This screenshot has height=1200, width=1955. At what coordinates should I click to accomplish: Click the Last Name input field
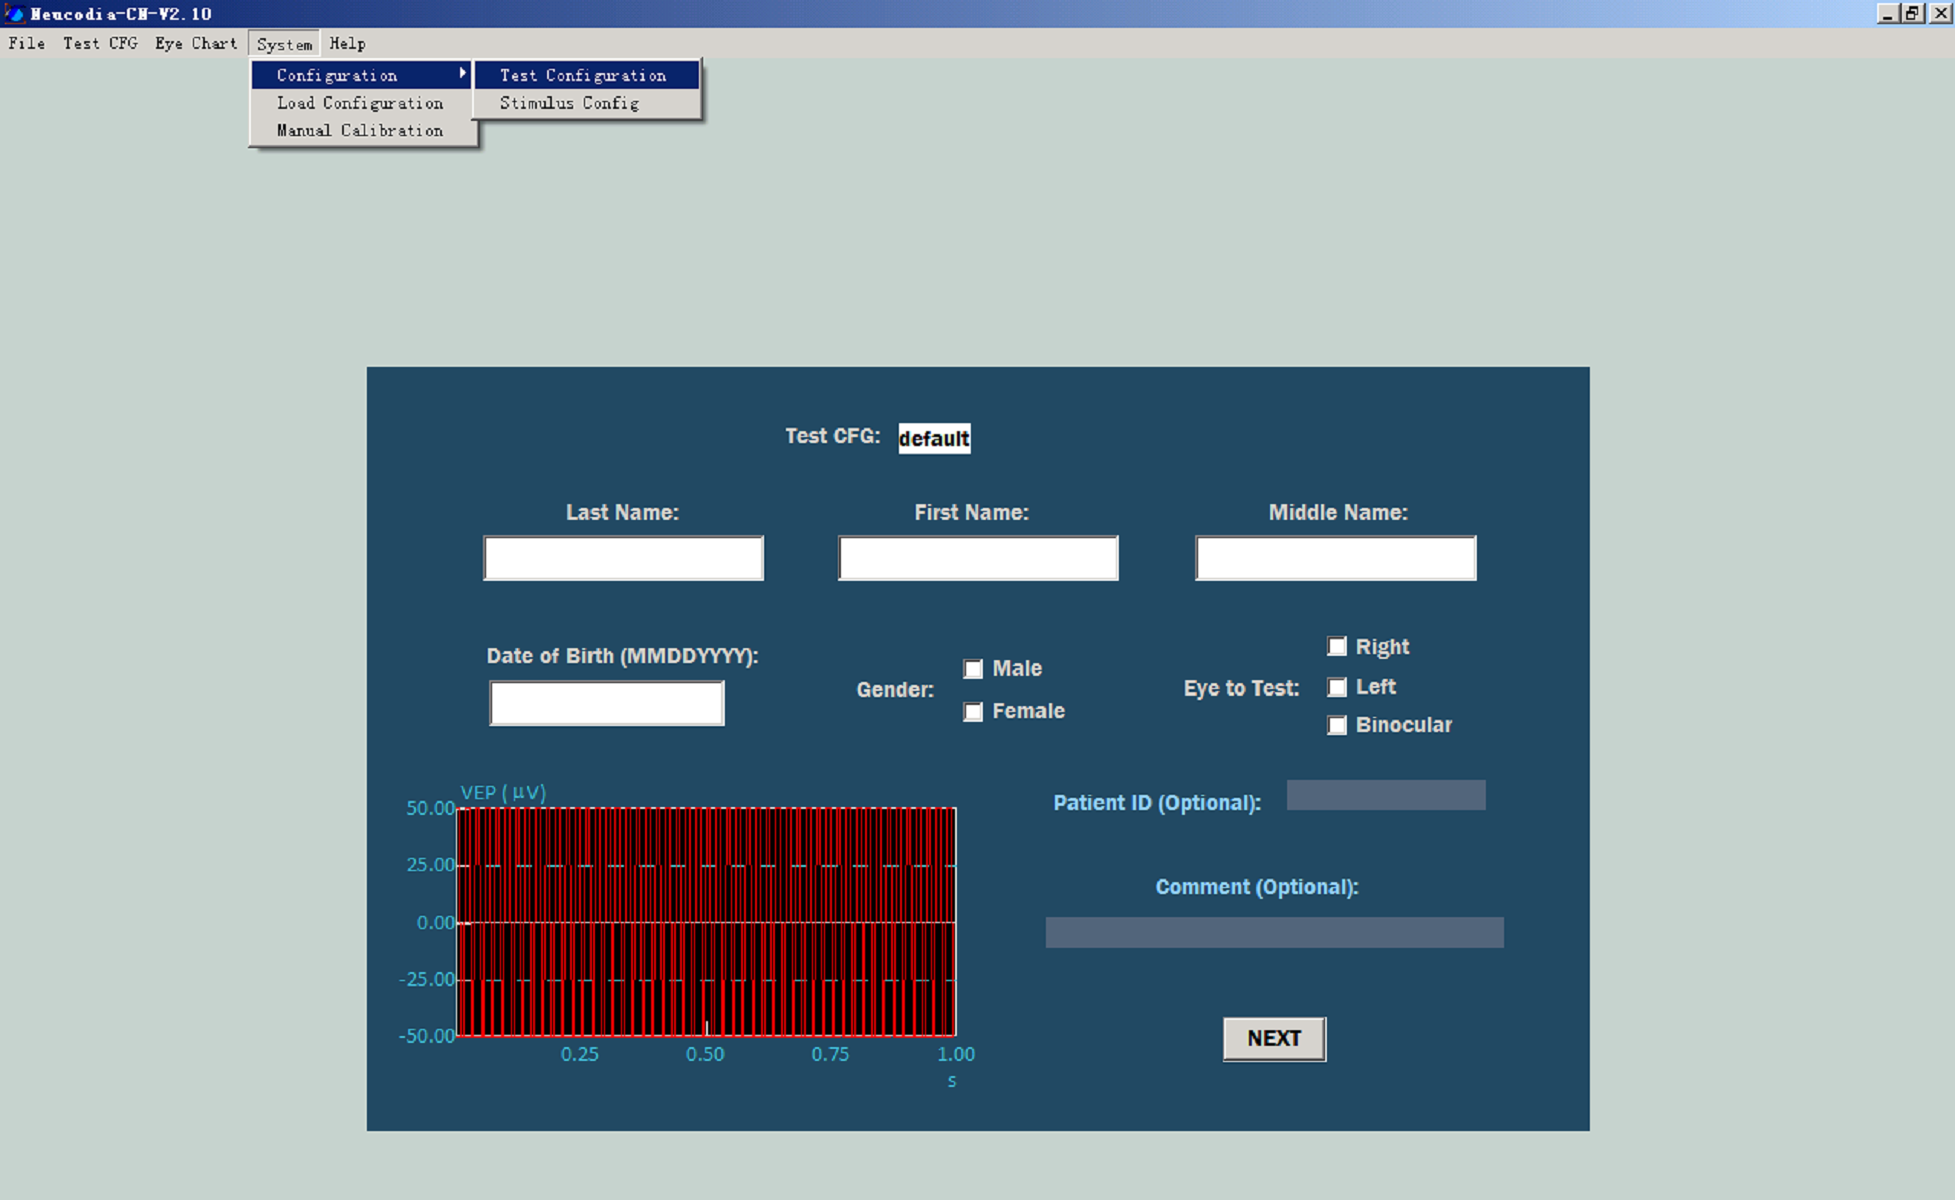tap(623, 558)
